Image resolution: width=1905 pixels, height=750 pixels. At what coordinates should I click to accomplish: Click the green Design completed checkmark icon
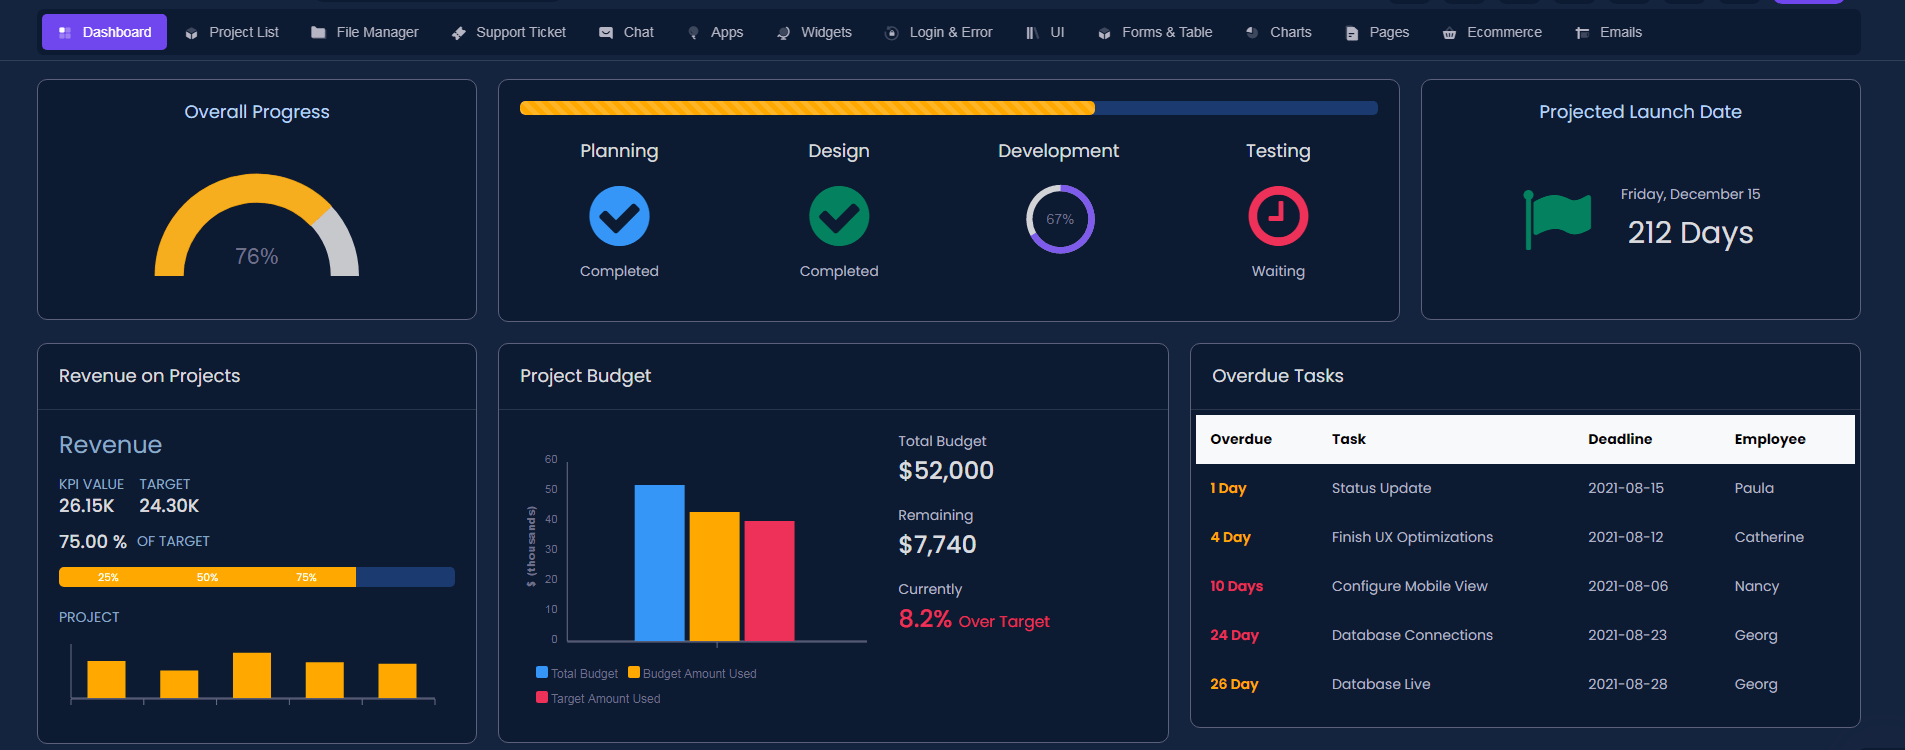(x=838, y=216)
